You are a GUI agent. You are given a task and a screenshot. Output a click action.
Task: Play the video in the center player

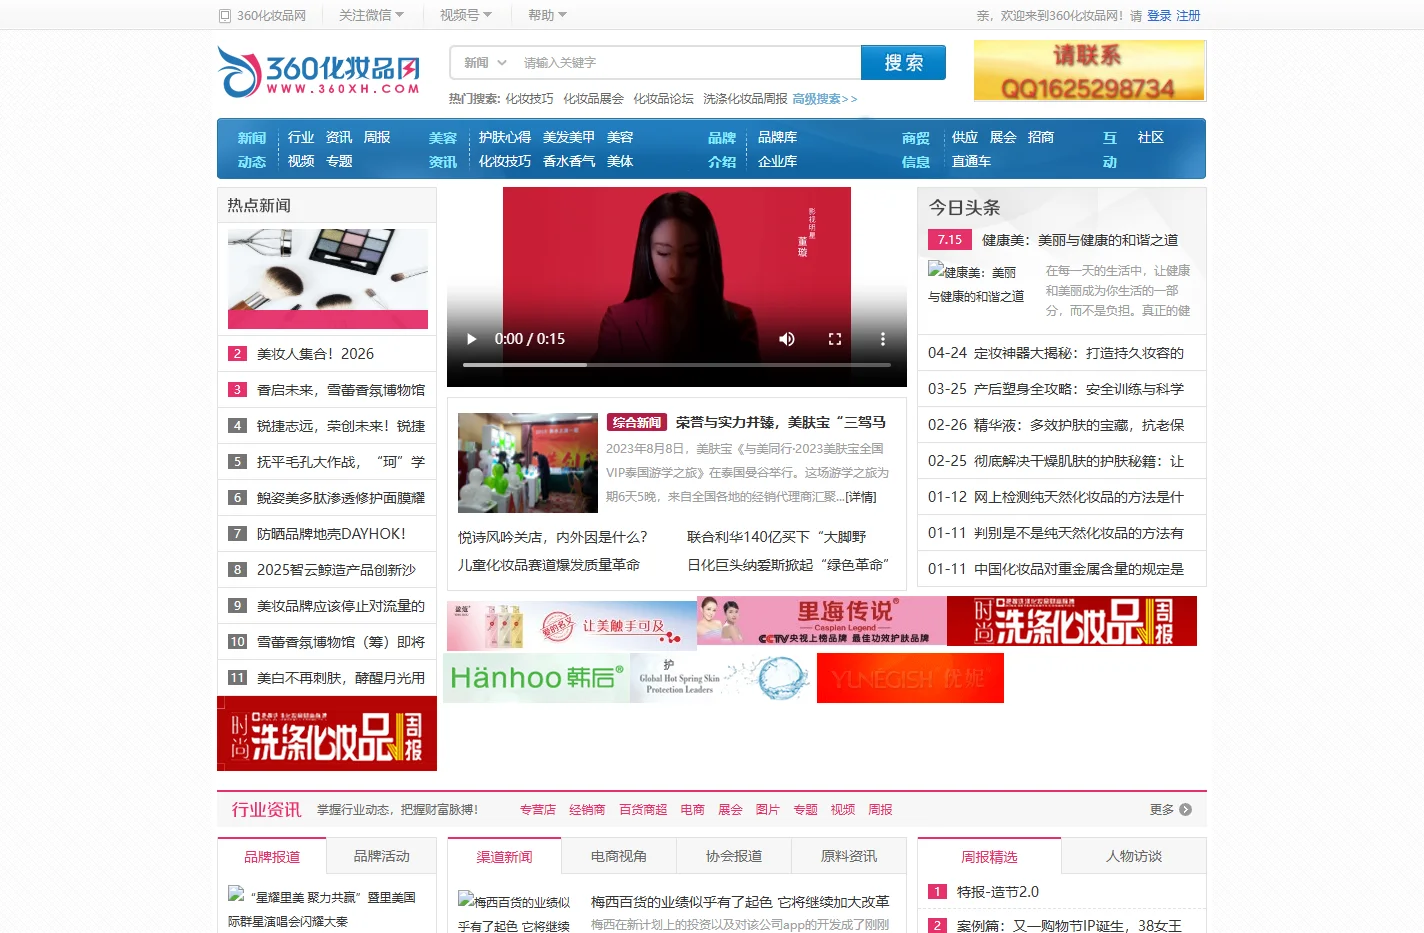point(472,339)
